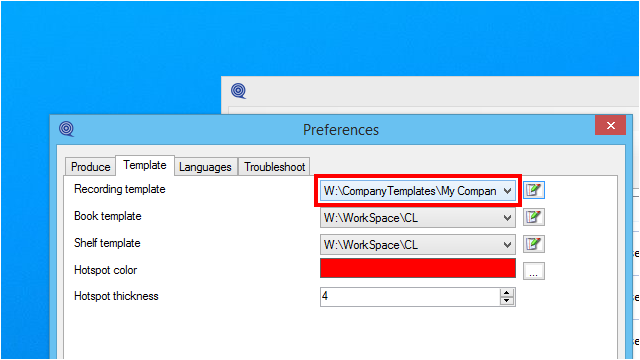Click inside the Hotspot thickness field

(410, 297)
